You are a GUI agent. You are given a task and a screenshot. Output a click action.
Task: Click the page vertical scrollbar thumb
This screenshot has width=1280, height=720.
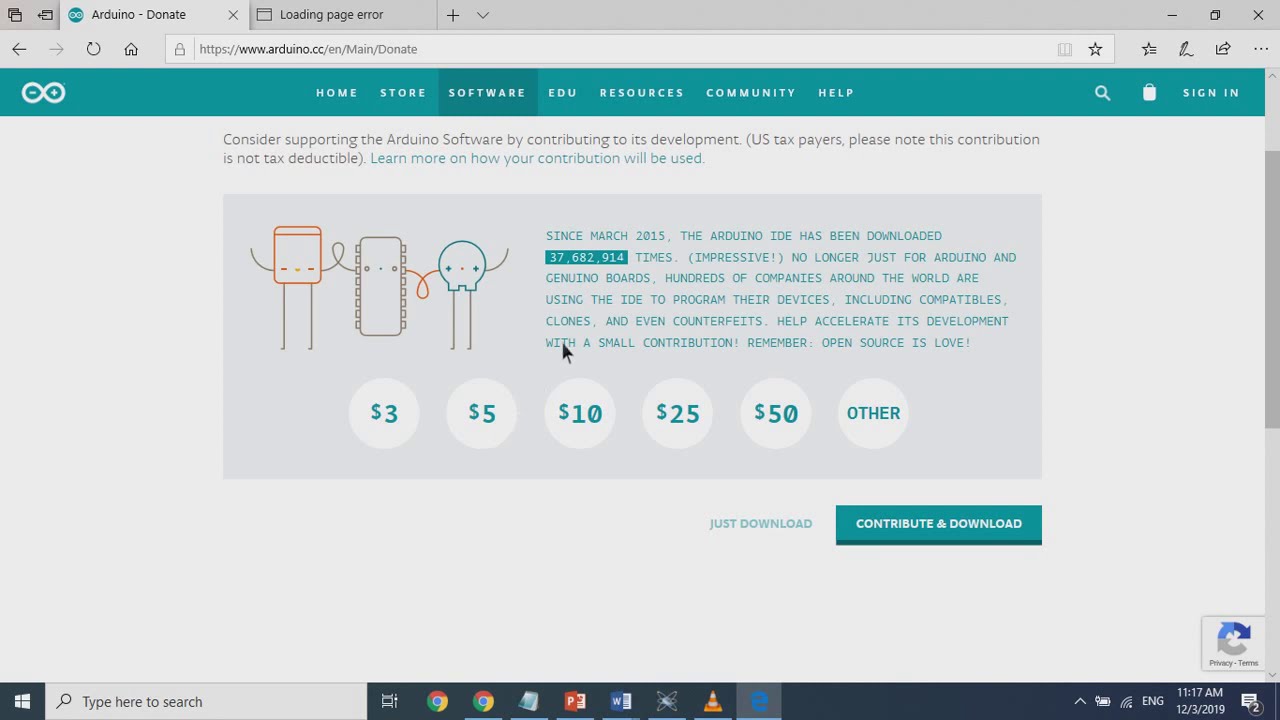point(1272,290)
